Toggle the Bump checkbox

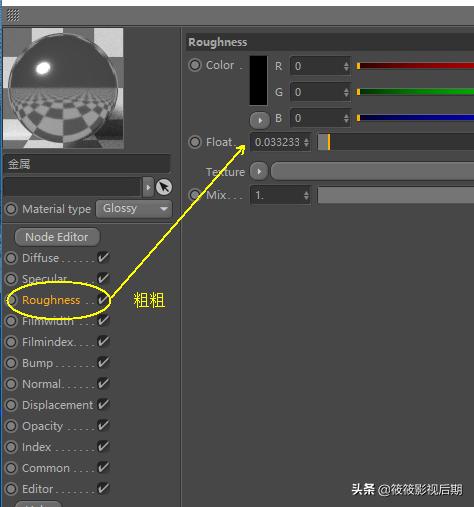[x=103, y=362]
